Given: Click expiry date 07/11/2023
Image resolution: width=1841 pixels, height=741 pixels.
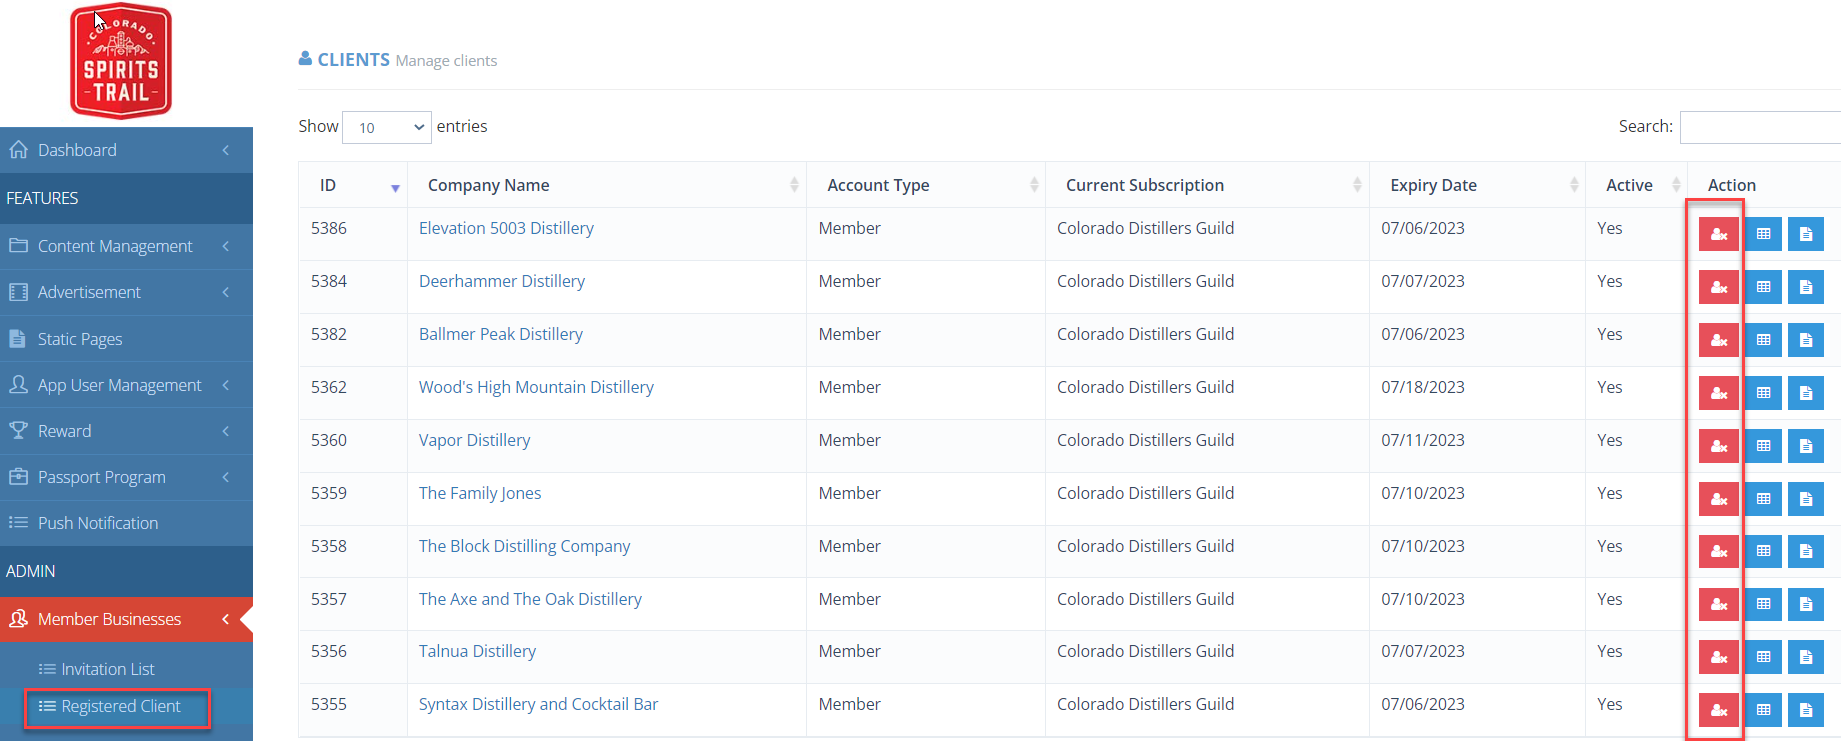Looking at the screenshot, I should click(x=1423, y=440).
